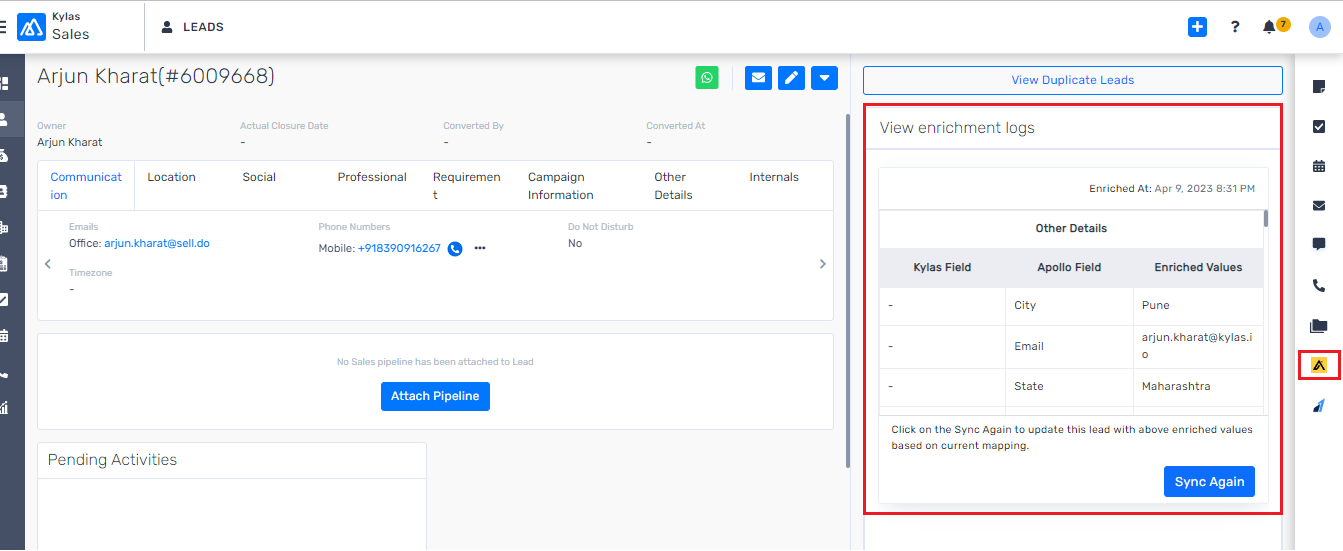
Task: Open the Campaign Information tab
Action: coord(561,186)
